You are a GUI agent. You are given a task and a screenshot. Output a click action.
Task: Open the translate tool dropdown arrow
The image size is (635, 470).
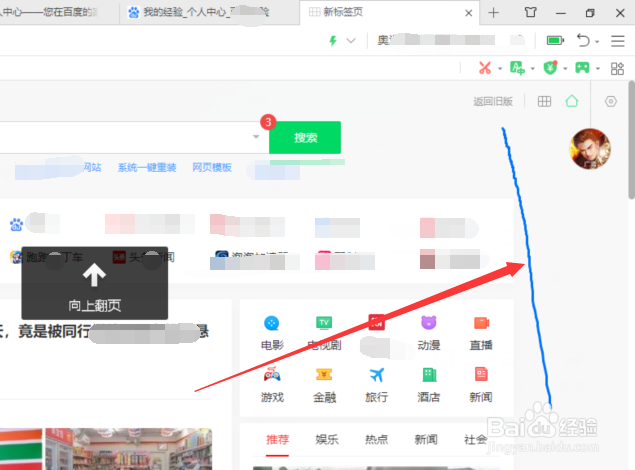pyautogui.click(x=533, y=68)
